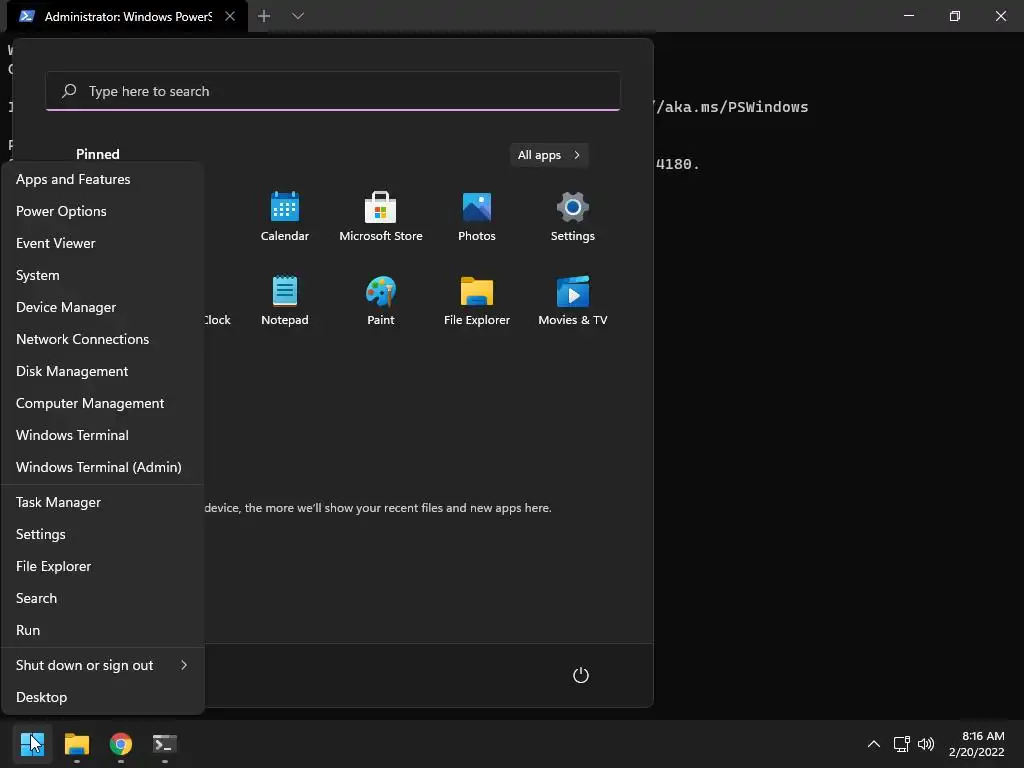Image resolution: width=1024 pixels, height=768 pixels.
Task: Restore down the Windows Terminal window
Action: pos(954,16)
